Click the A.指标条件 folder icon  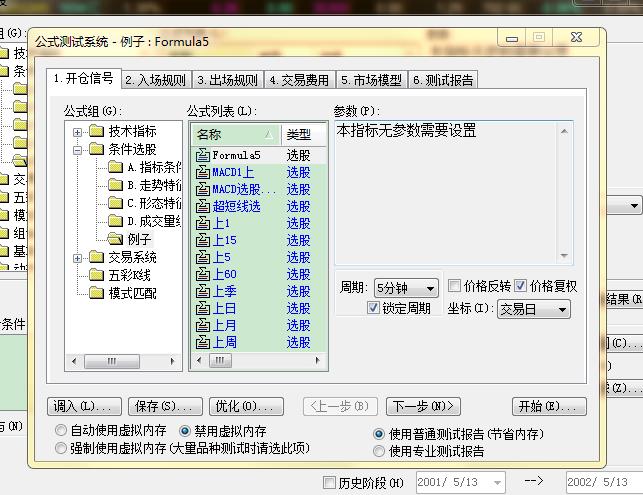(116, 167)
